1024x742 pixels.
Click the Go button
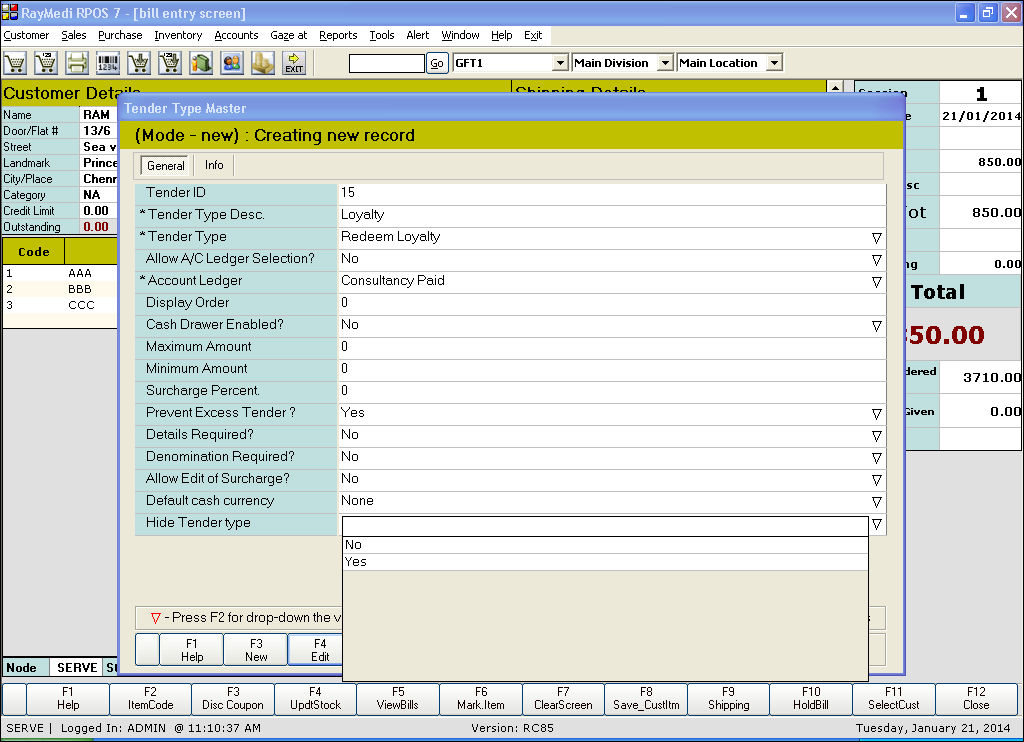tap(437, 63)
